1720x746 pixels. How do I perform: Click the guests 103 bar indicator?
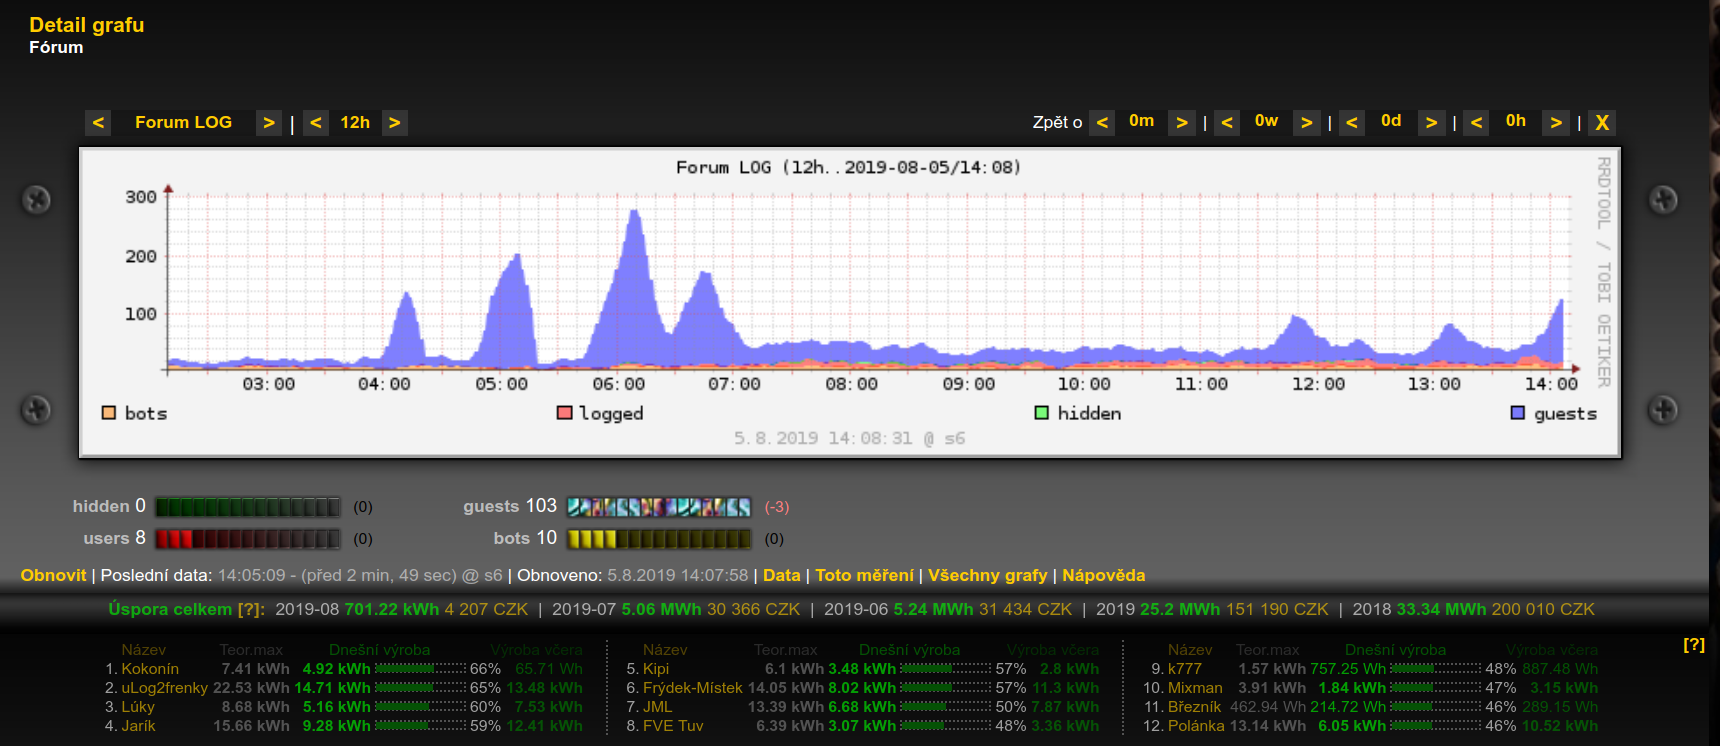658,507
